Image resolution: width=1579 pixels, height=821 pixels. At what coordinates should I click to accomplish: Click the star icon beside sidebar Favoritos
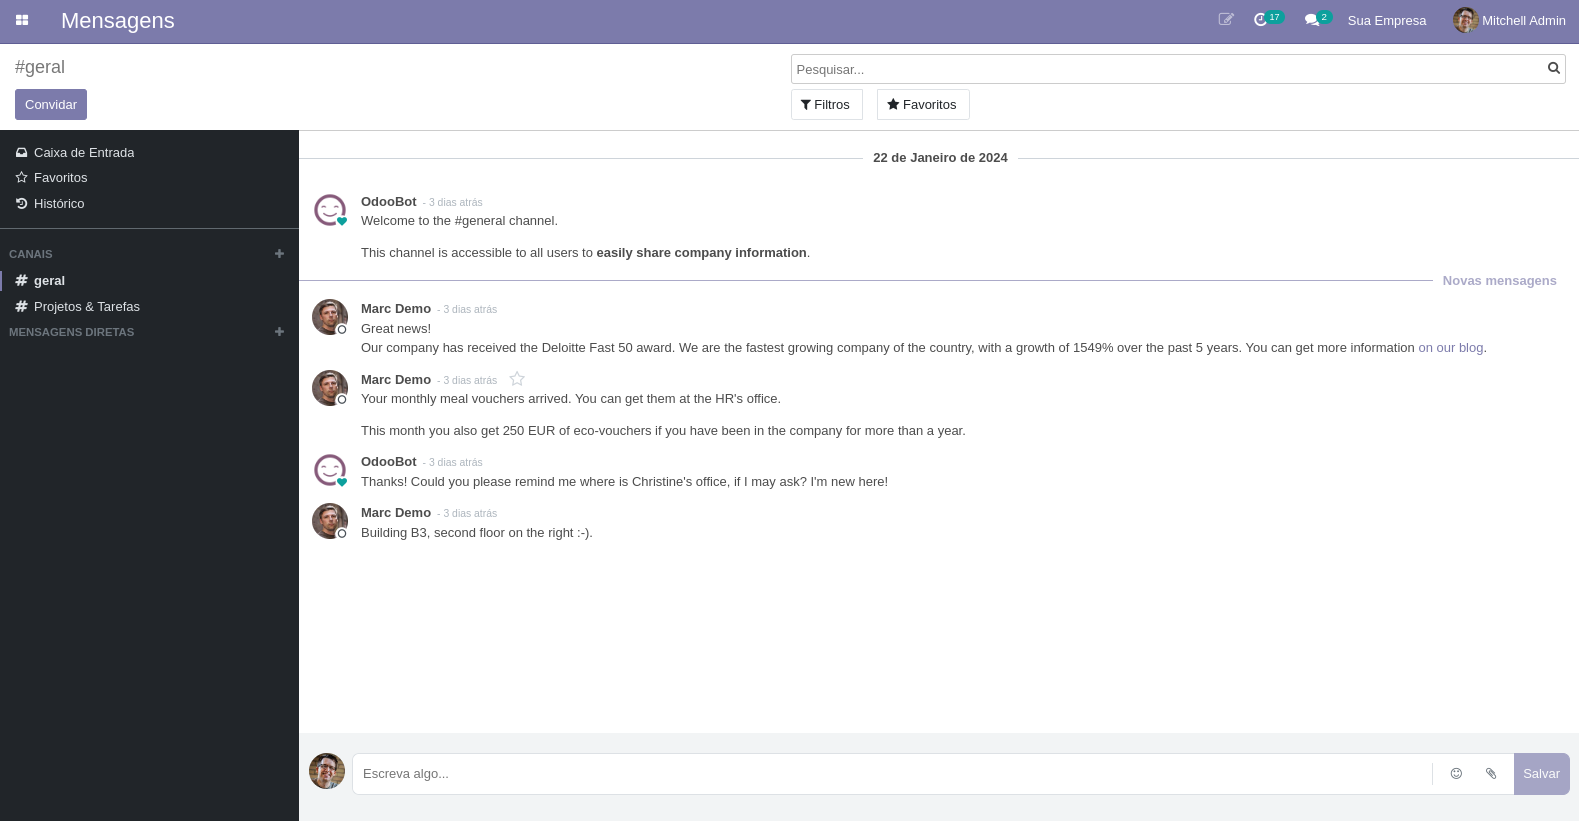[21, 177]
